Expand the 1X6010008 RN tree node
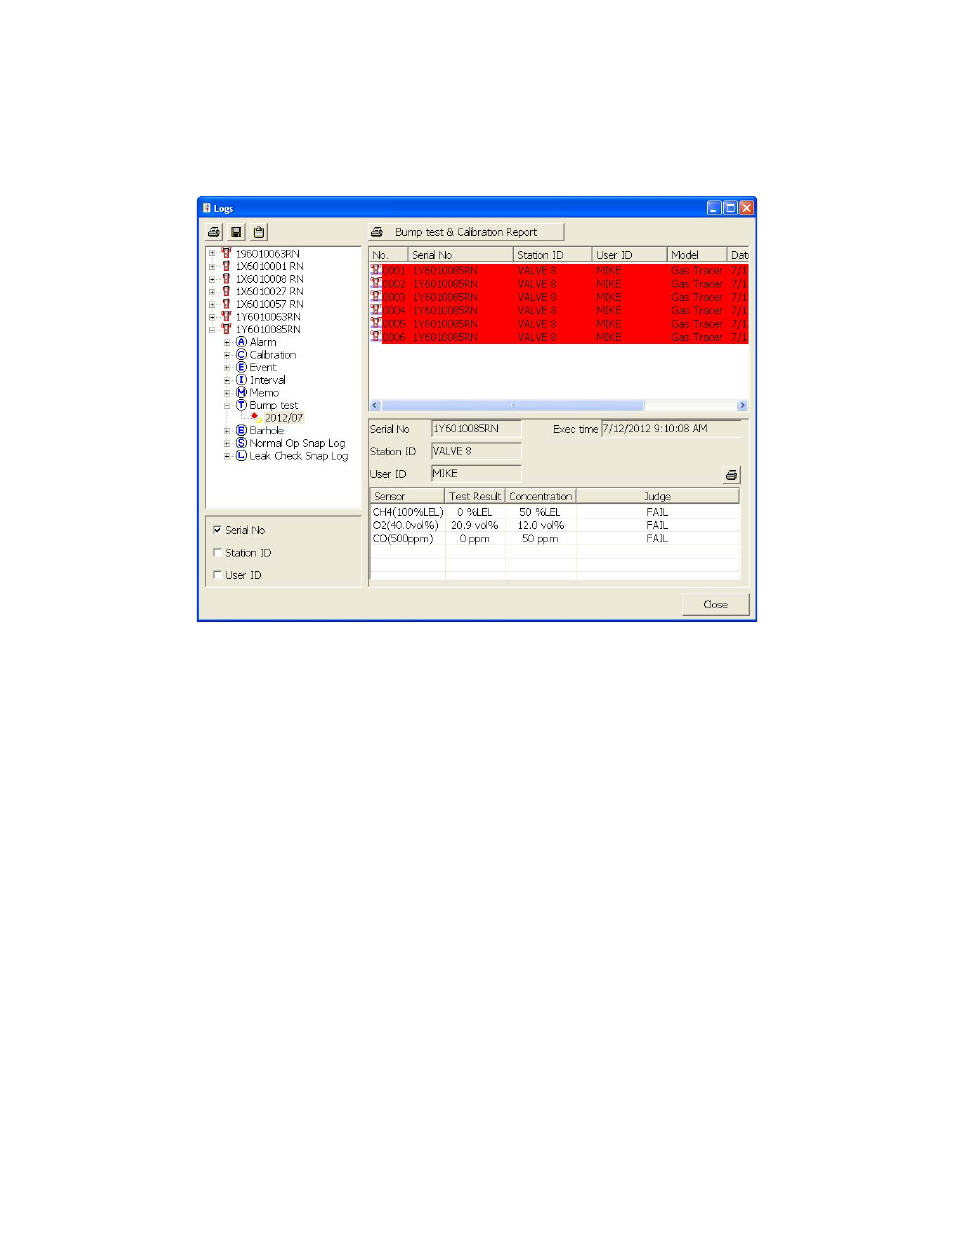Image resolution: width=954 pixels, height=1235 pixels. 212,279
